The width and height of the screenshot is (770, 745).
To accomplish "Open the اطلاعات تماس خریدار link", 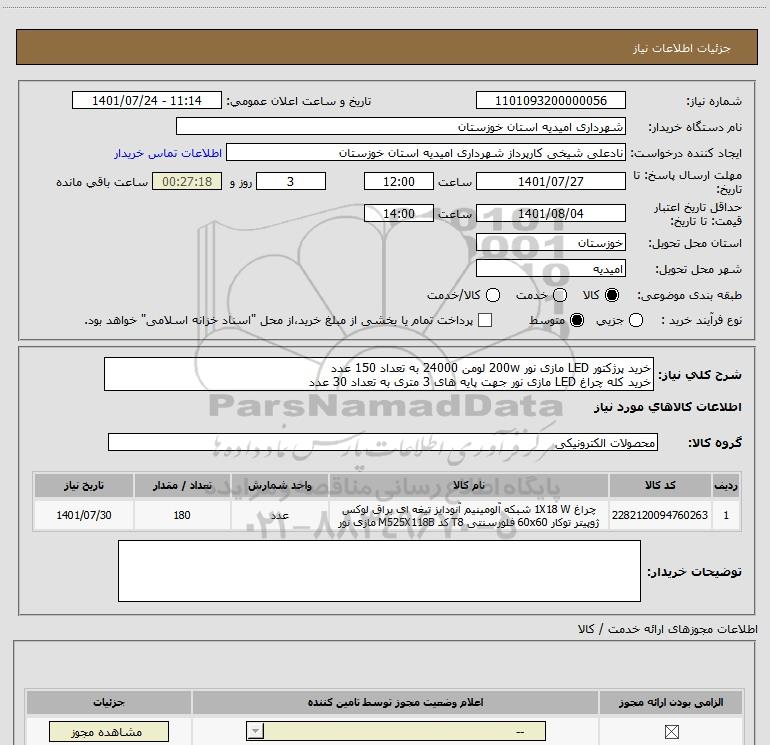I will tap(168, 153).
